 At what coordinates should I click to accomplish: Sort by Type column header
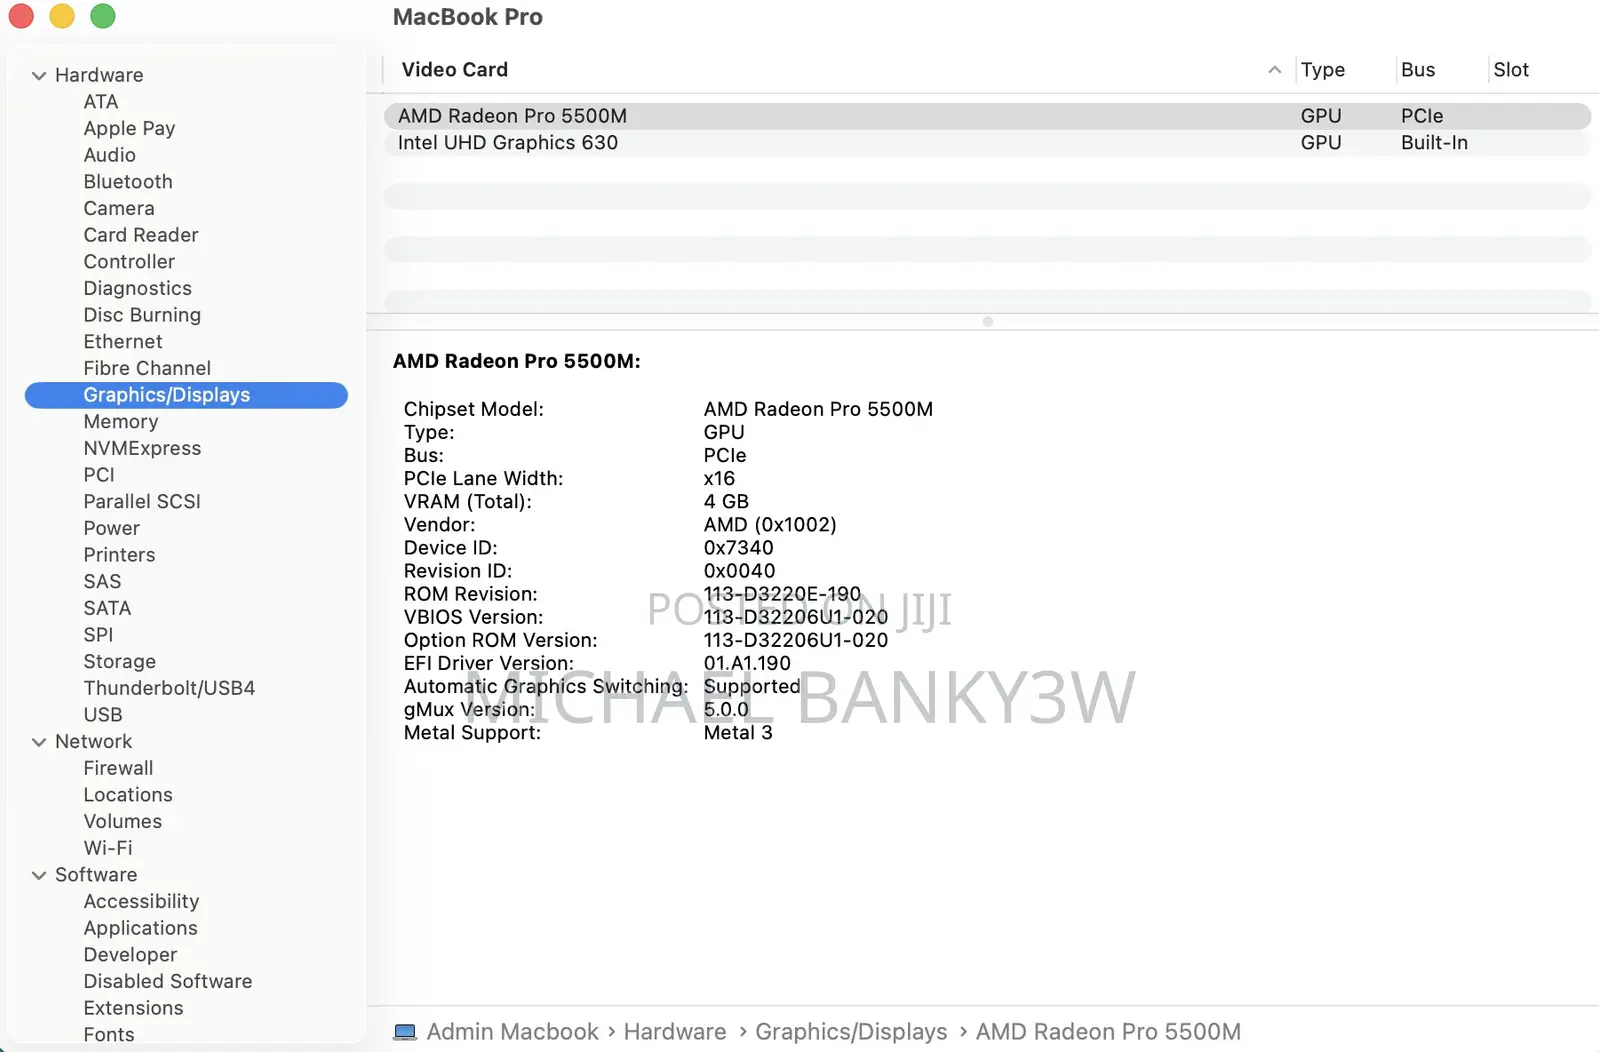pyautogui.click(x=1322, y=70)
